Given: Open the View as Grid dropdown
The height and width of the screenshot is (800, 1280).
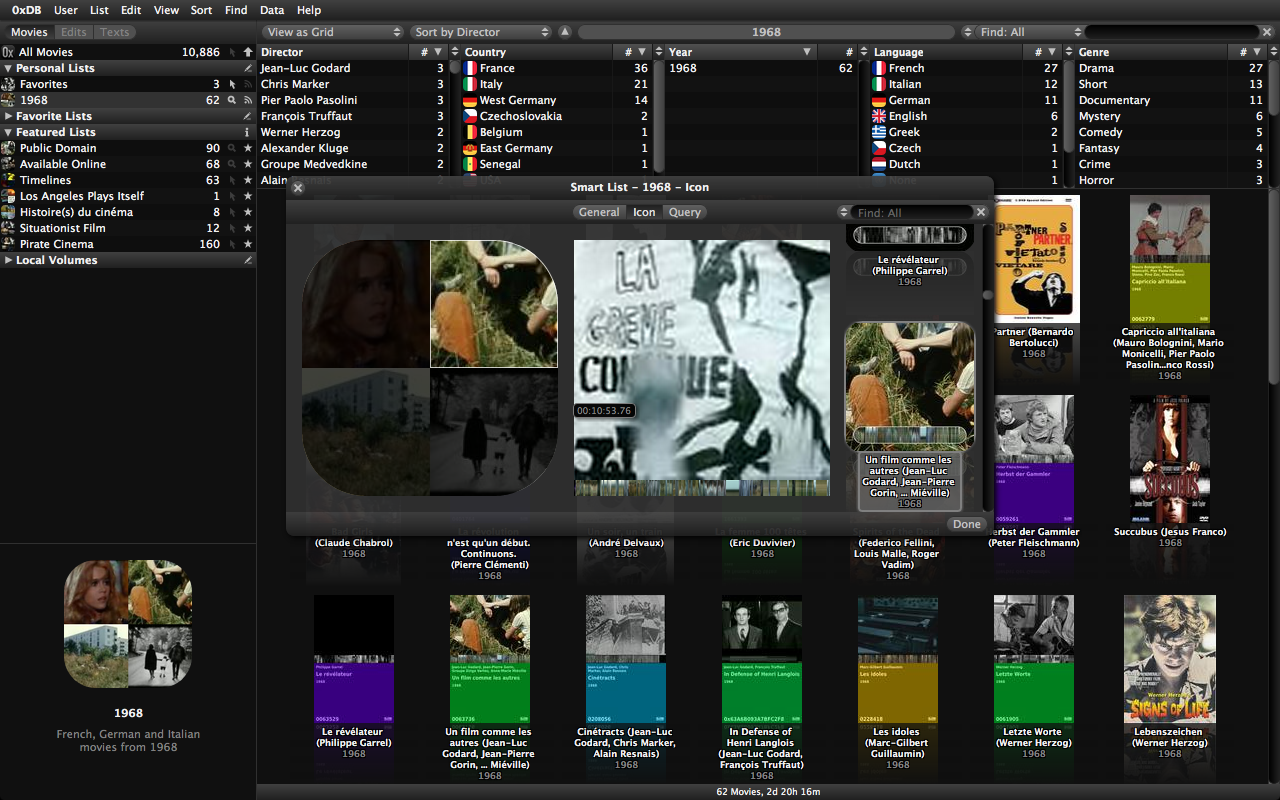Looking at the screenshot, I should [x=333, y=32].
